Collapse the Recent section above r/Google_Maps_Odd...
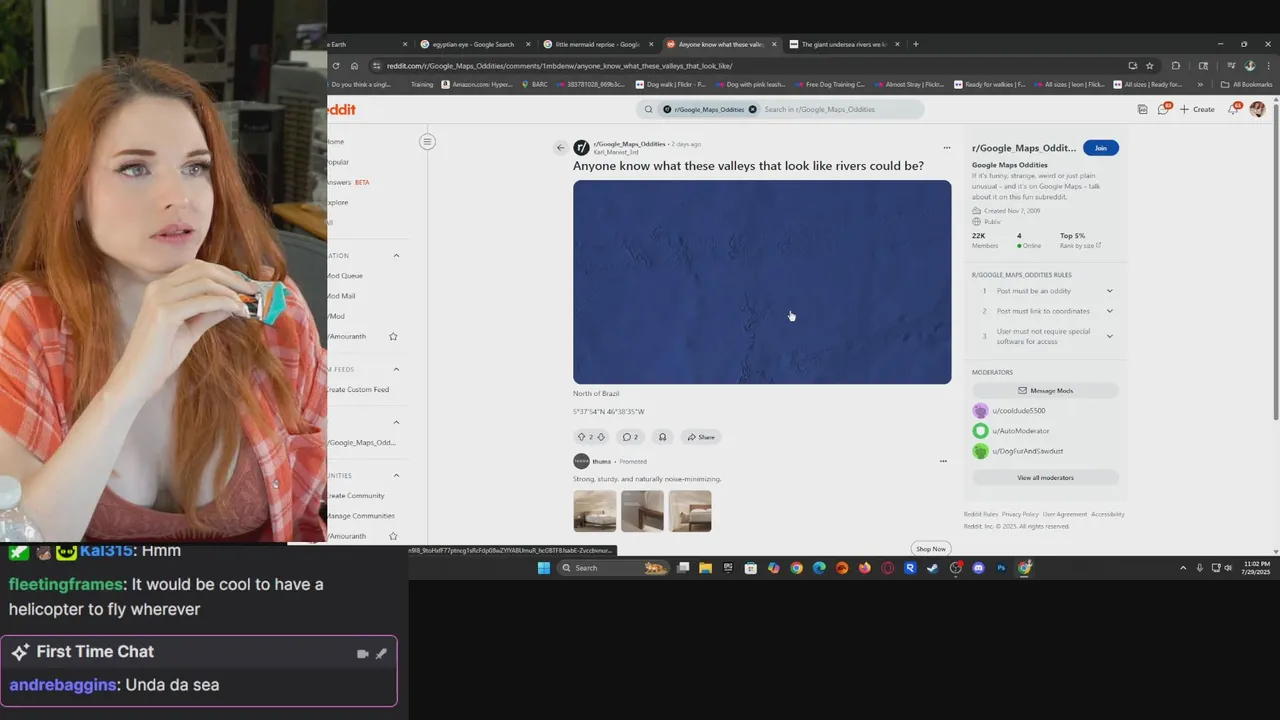The image size is (1280, 720). (x=396, y=422)
